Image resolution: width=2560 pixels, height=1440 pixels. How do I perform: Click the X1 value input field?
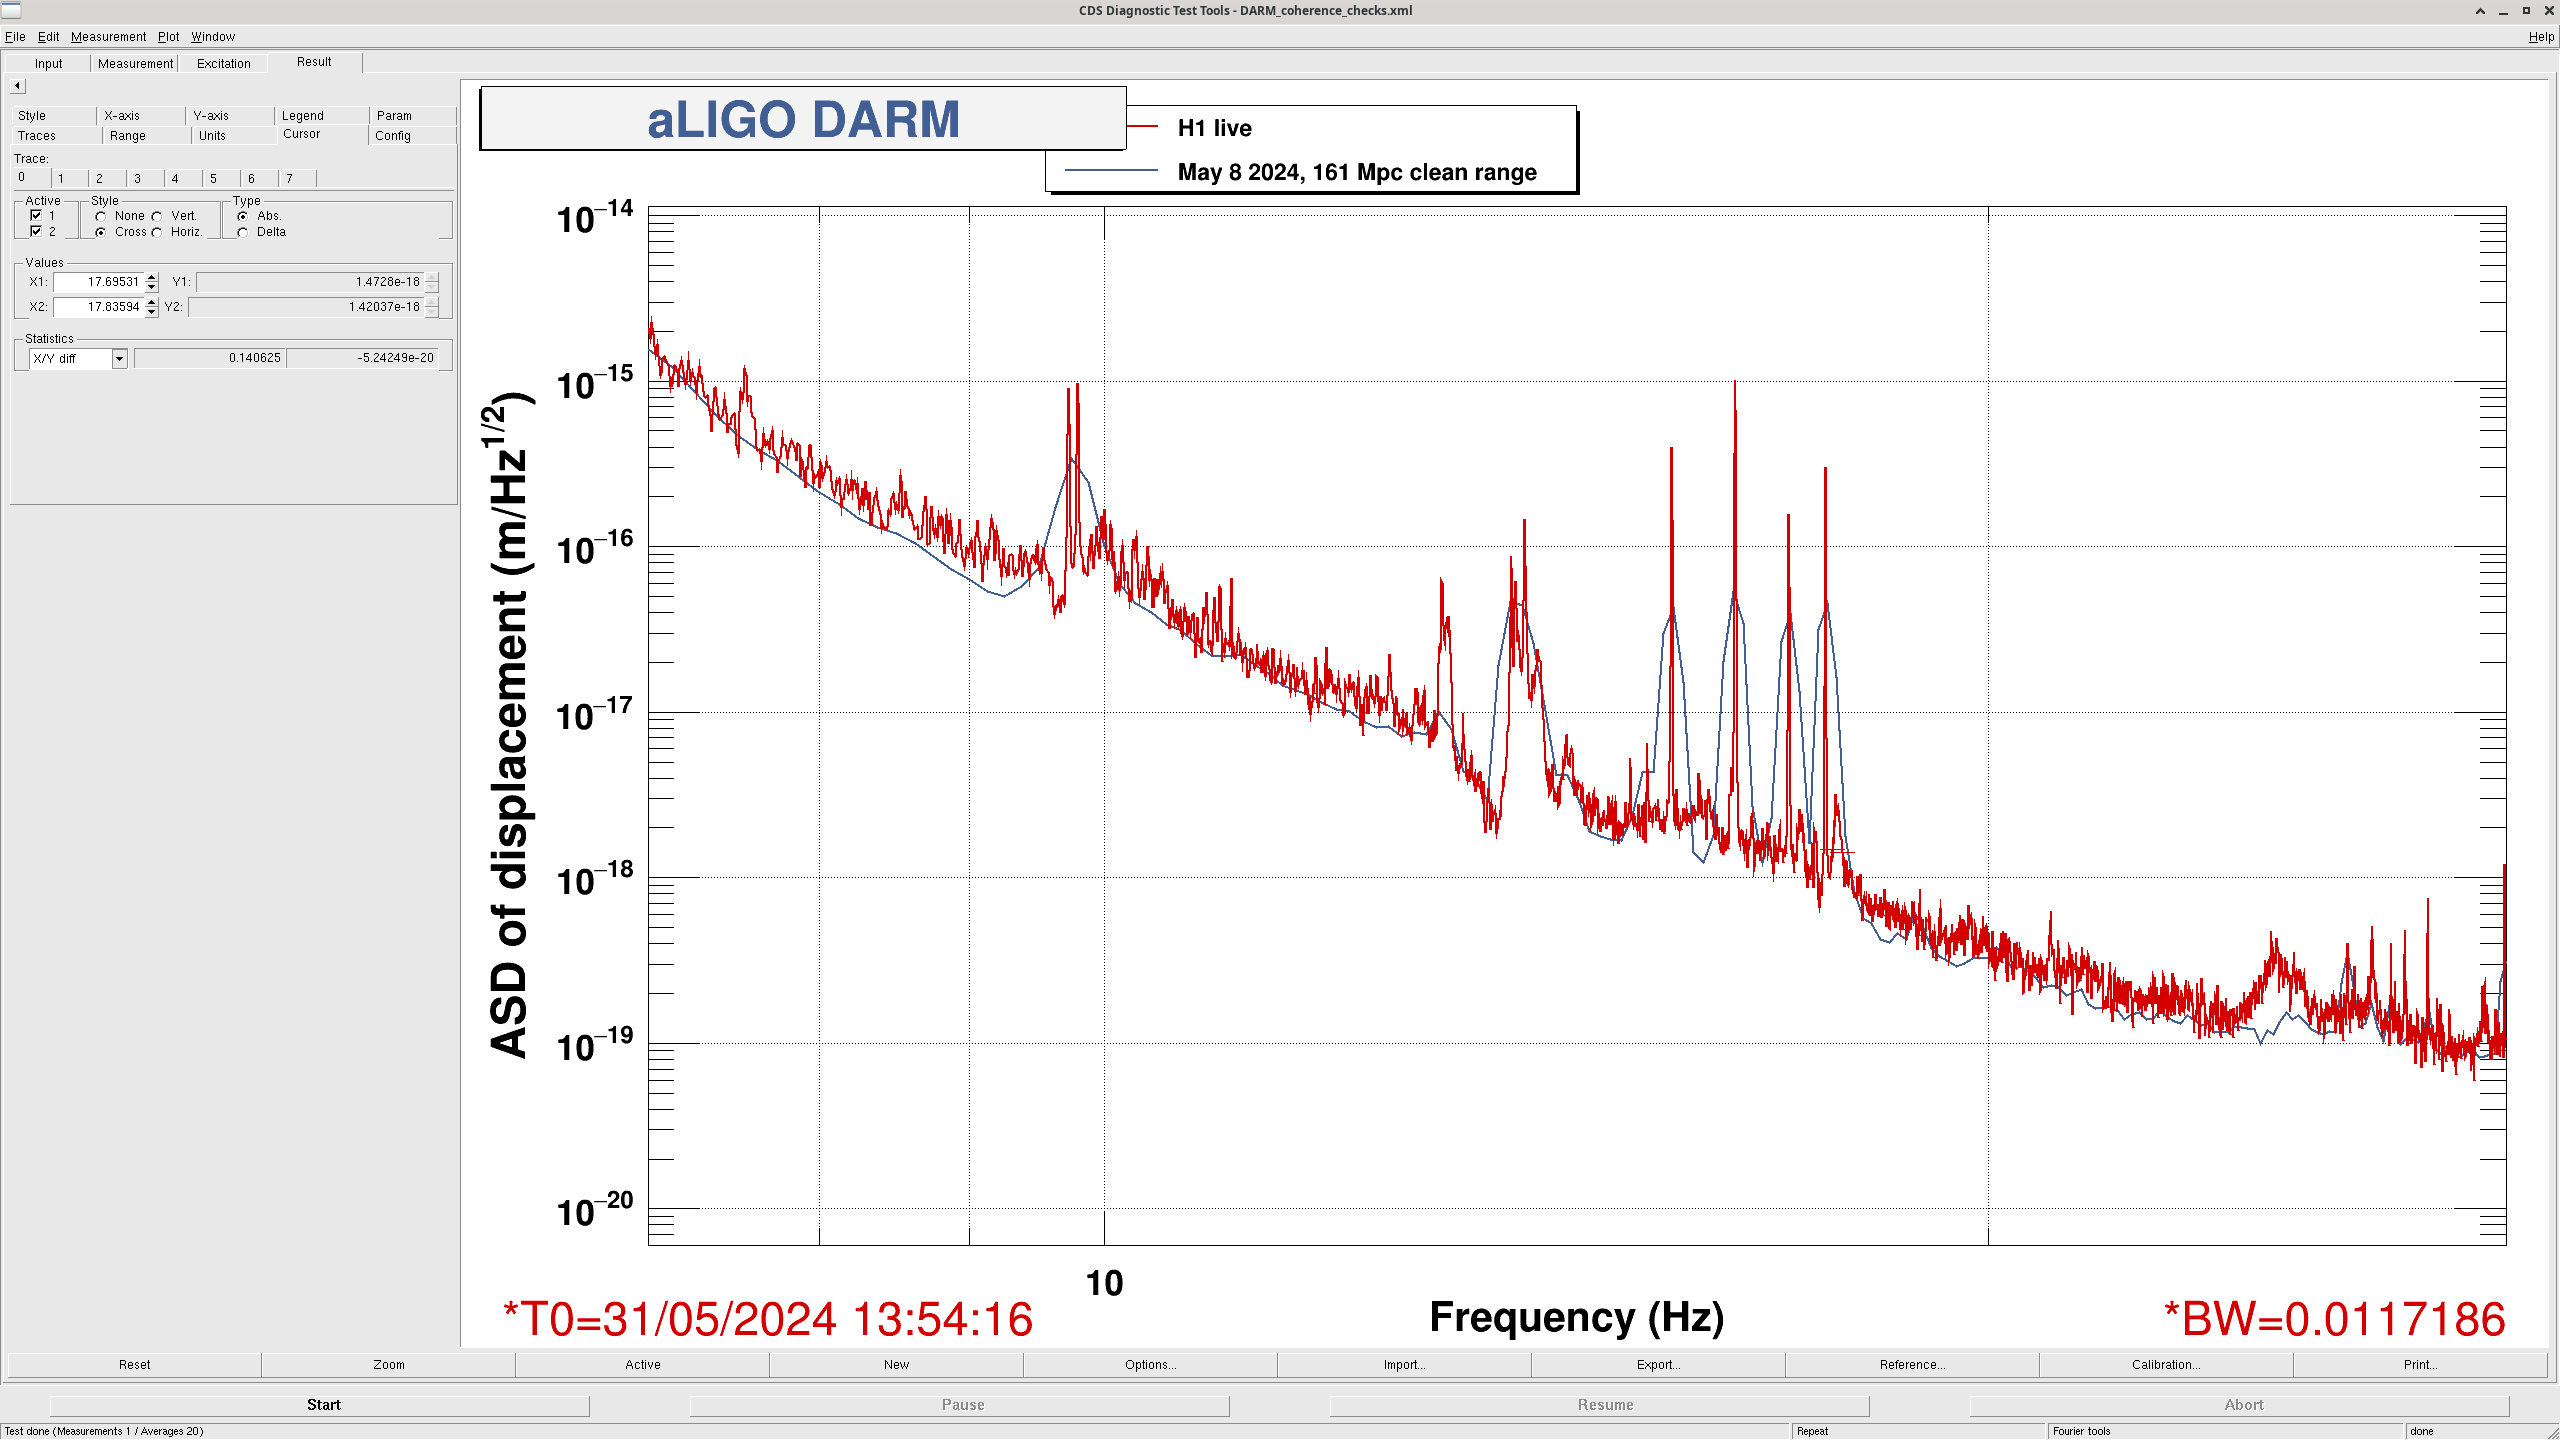click(100, 282)
